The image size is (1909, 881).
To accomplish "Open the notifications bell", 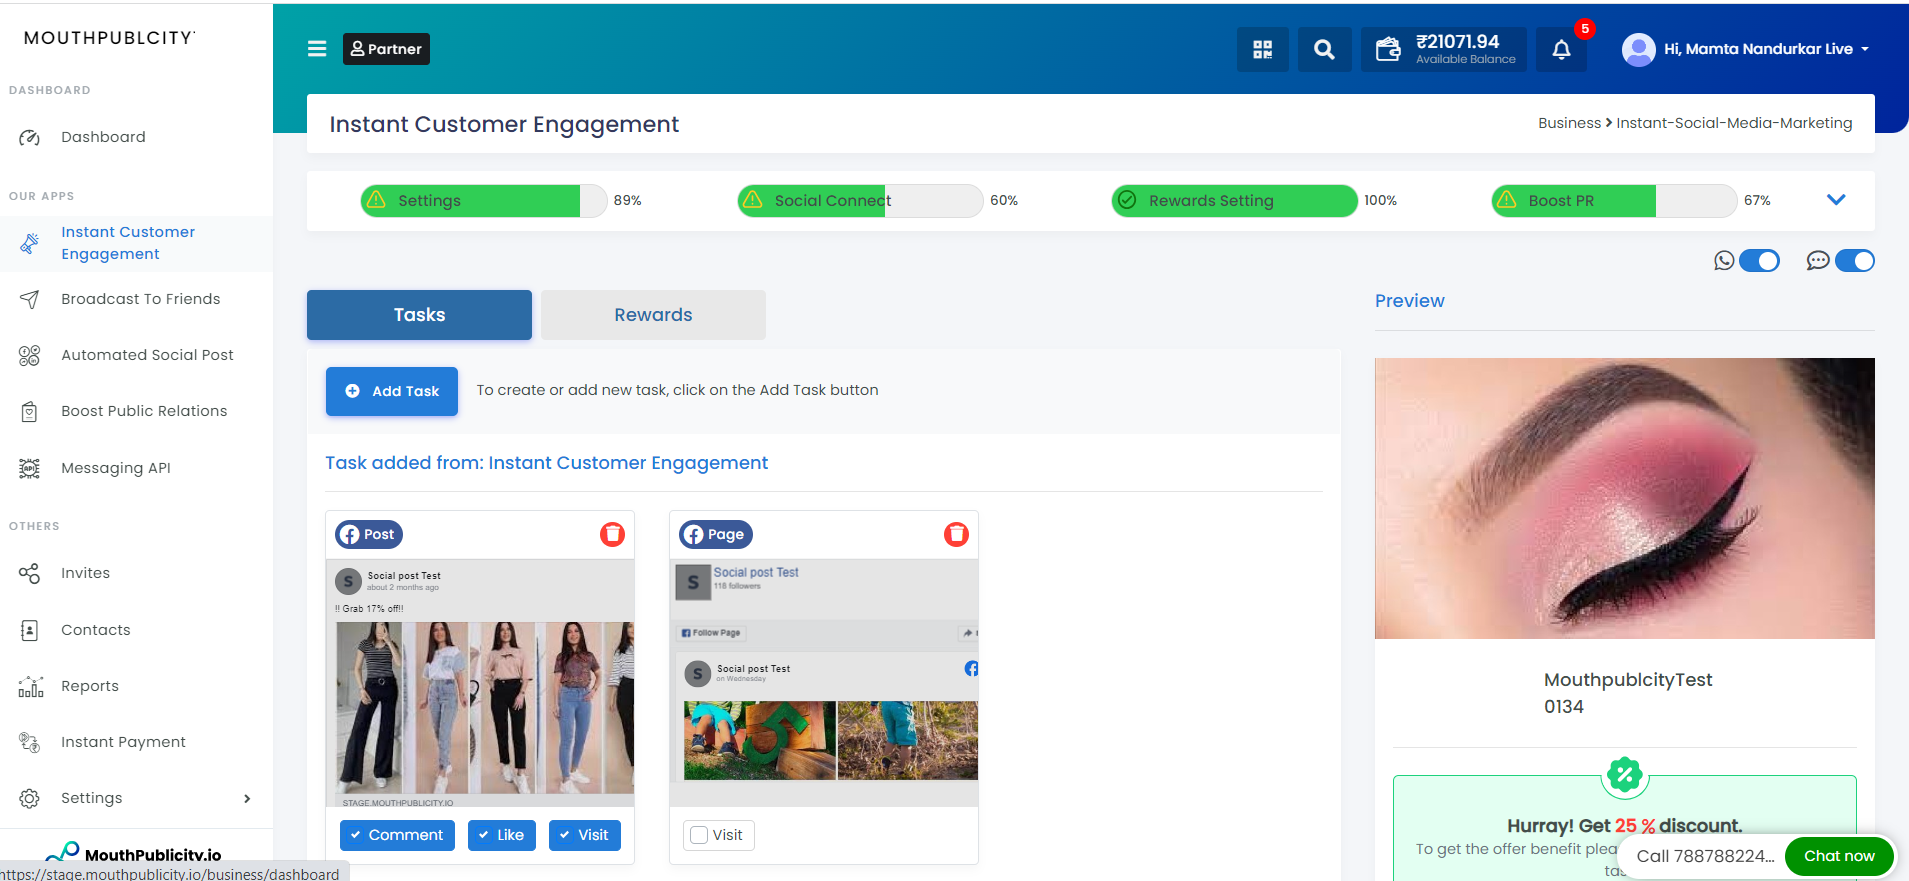I will click(1561, 49).
